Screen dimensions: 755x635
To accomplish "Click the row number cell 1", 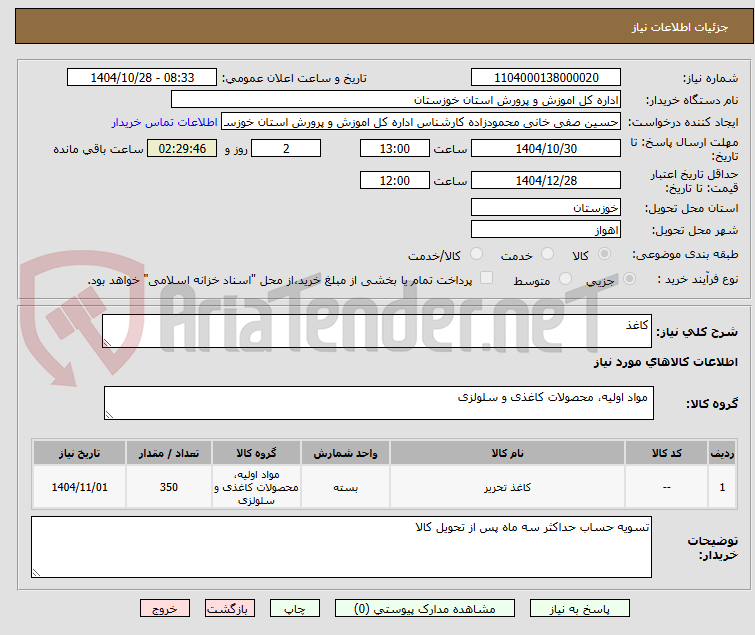I will pos(722,487).
